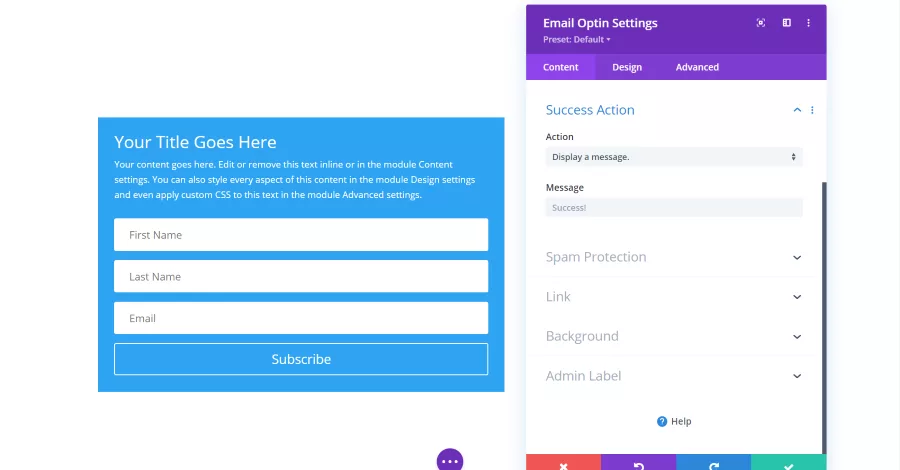Redo the last change
The width and height of the screenshot is (900, 470).
[713, 463]
